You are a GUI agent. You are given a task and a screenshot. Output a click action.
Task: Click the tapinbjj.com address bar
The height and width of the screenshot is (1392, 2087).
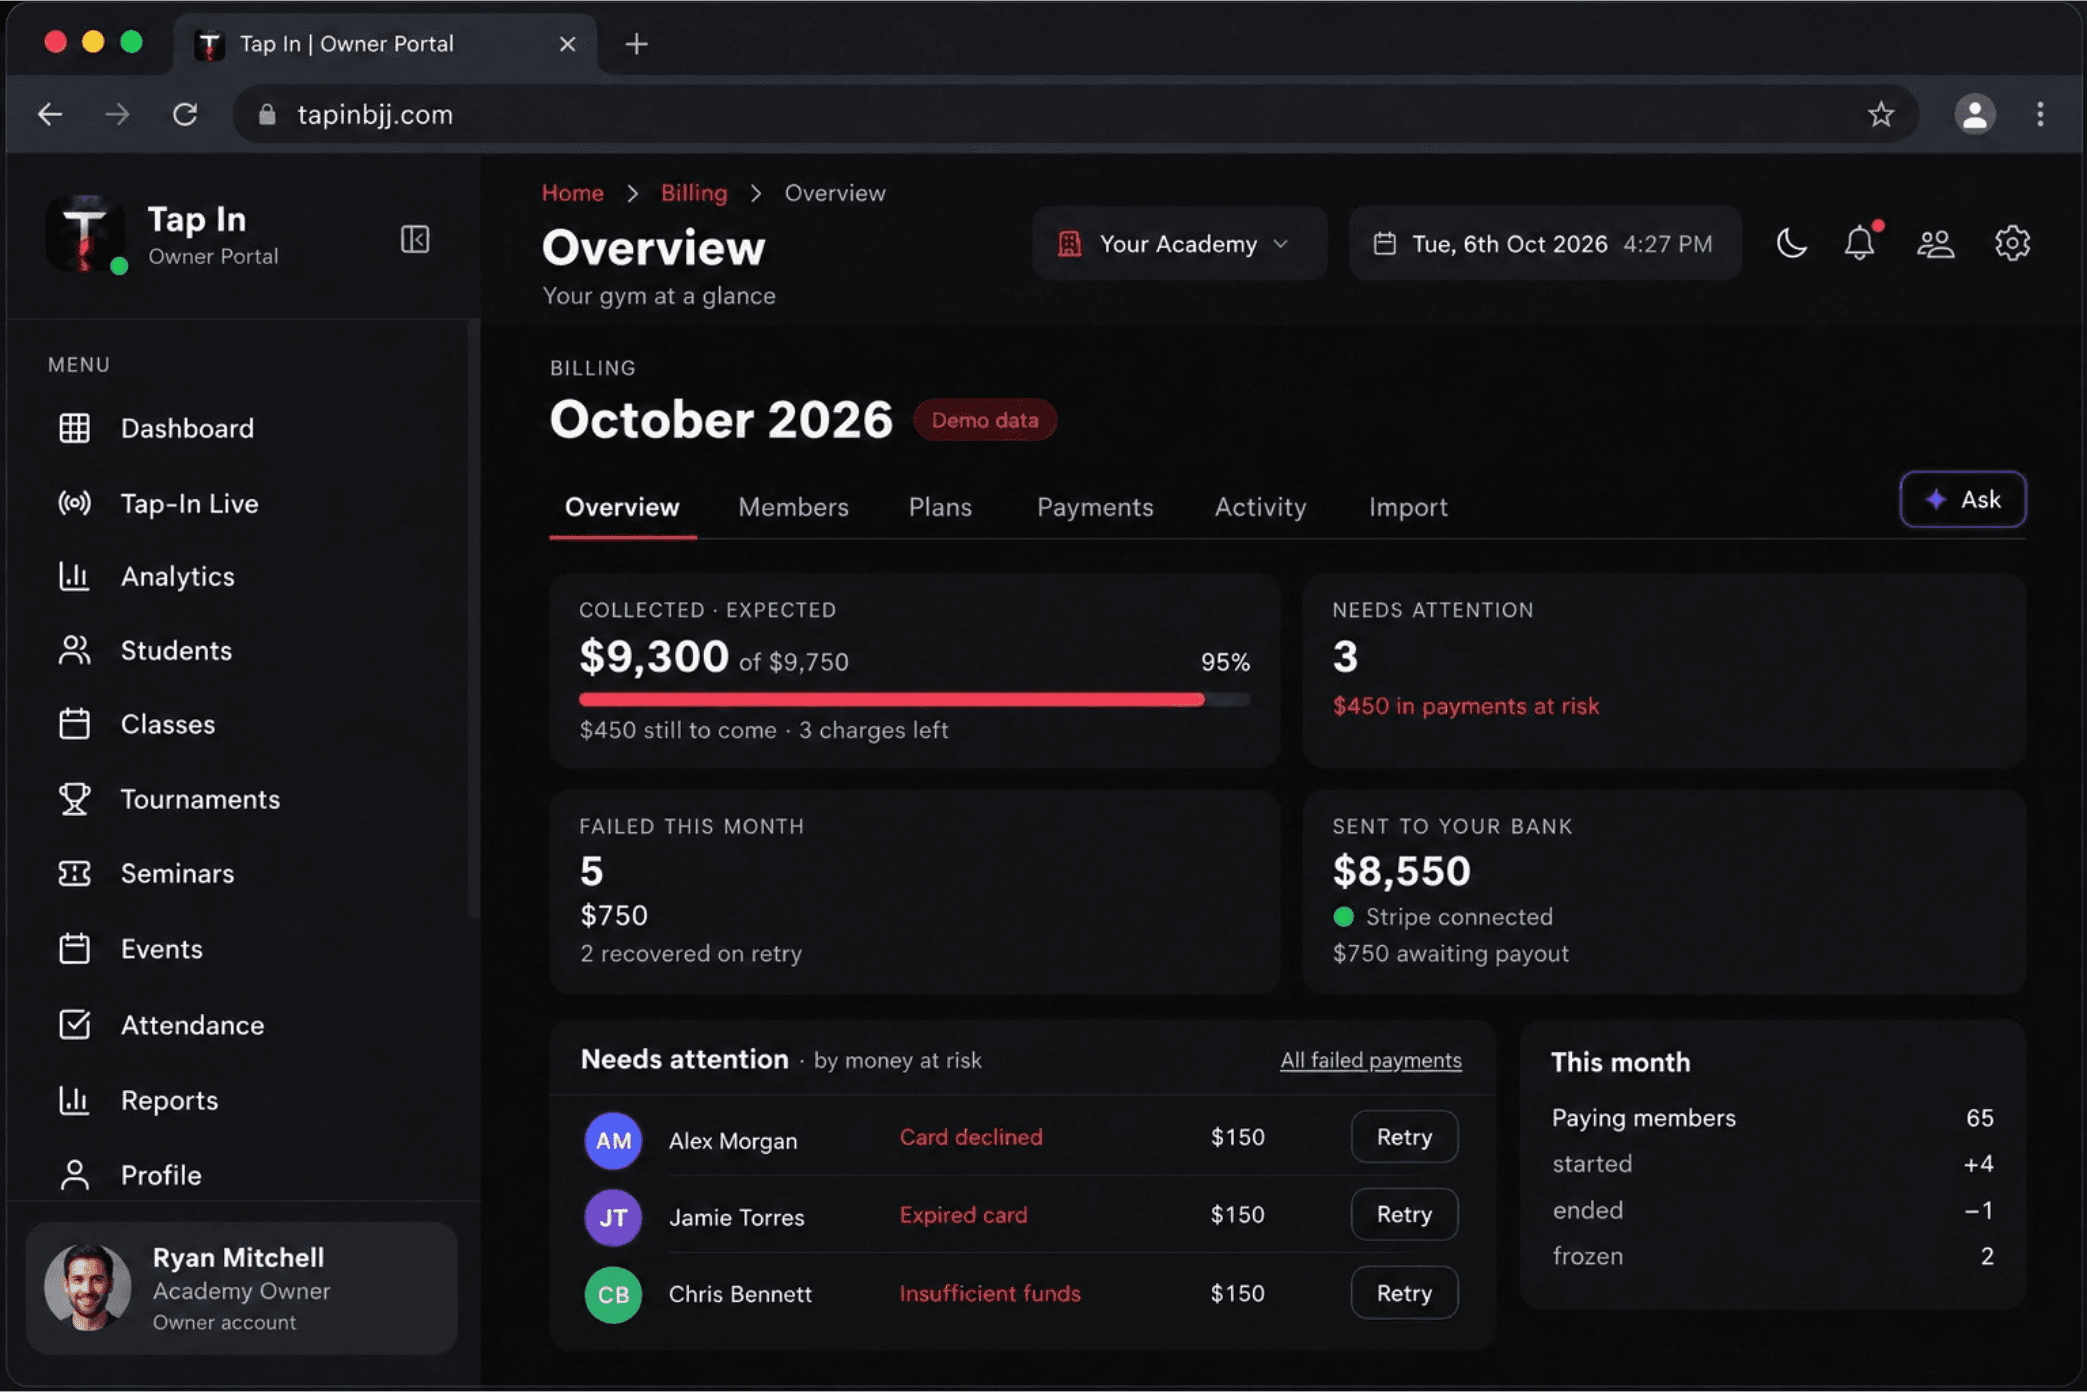(1075, 114)
